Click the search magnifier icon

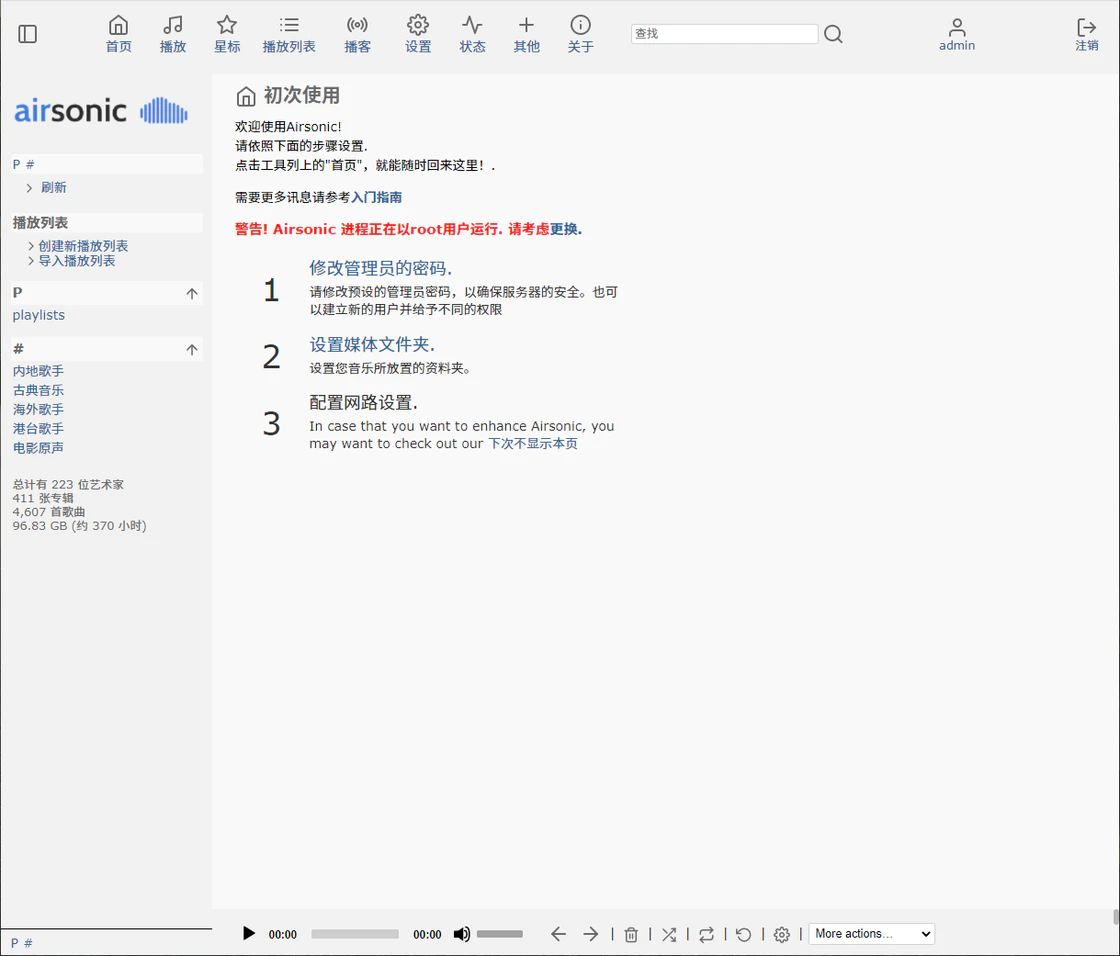(833, 33)
